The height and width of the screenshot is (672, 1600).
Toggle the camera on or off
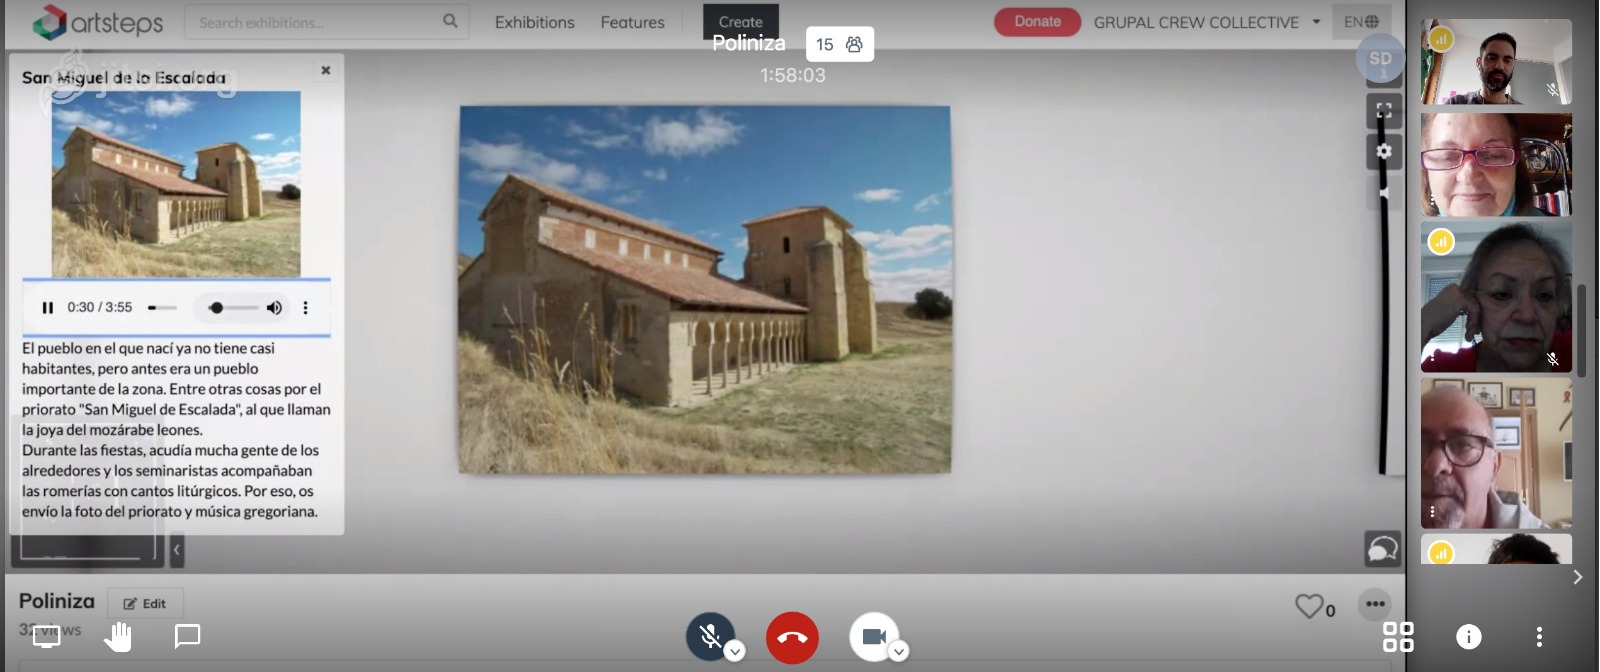873,637
